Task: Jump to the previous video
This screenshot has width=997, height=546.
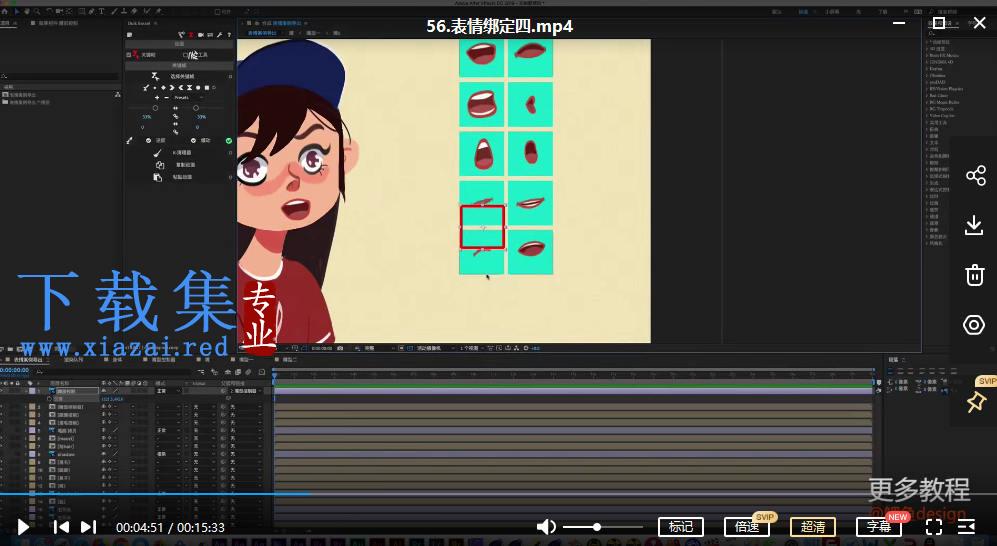Action: [x=61, y=527]
